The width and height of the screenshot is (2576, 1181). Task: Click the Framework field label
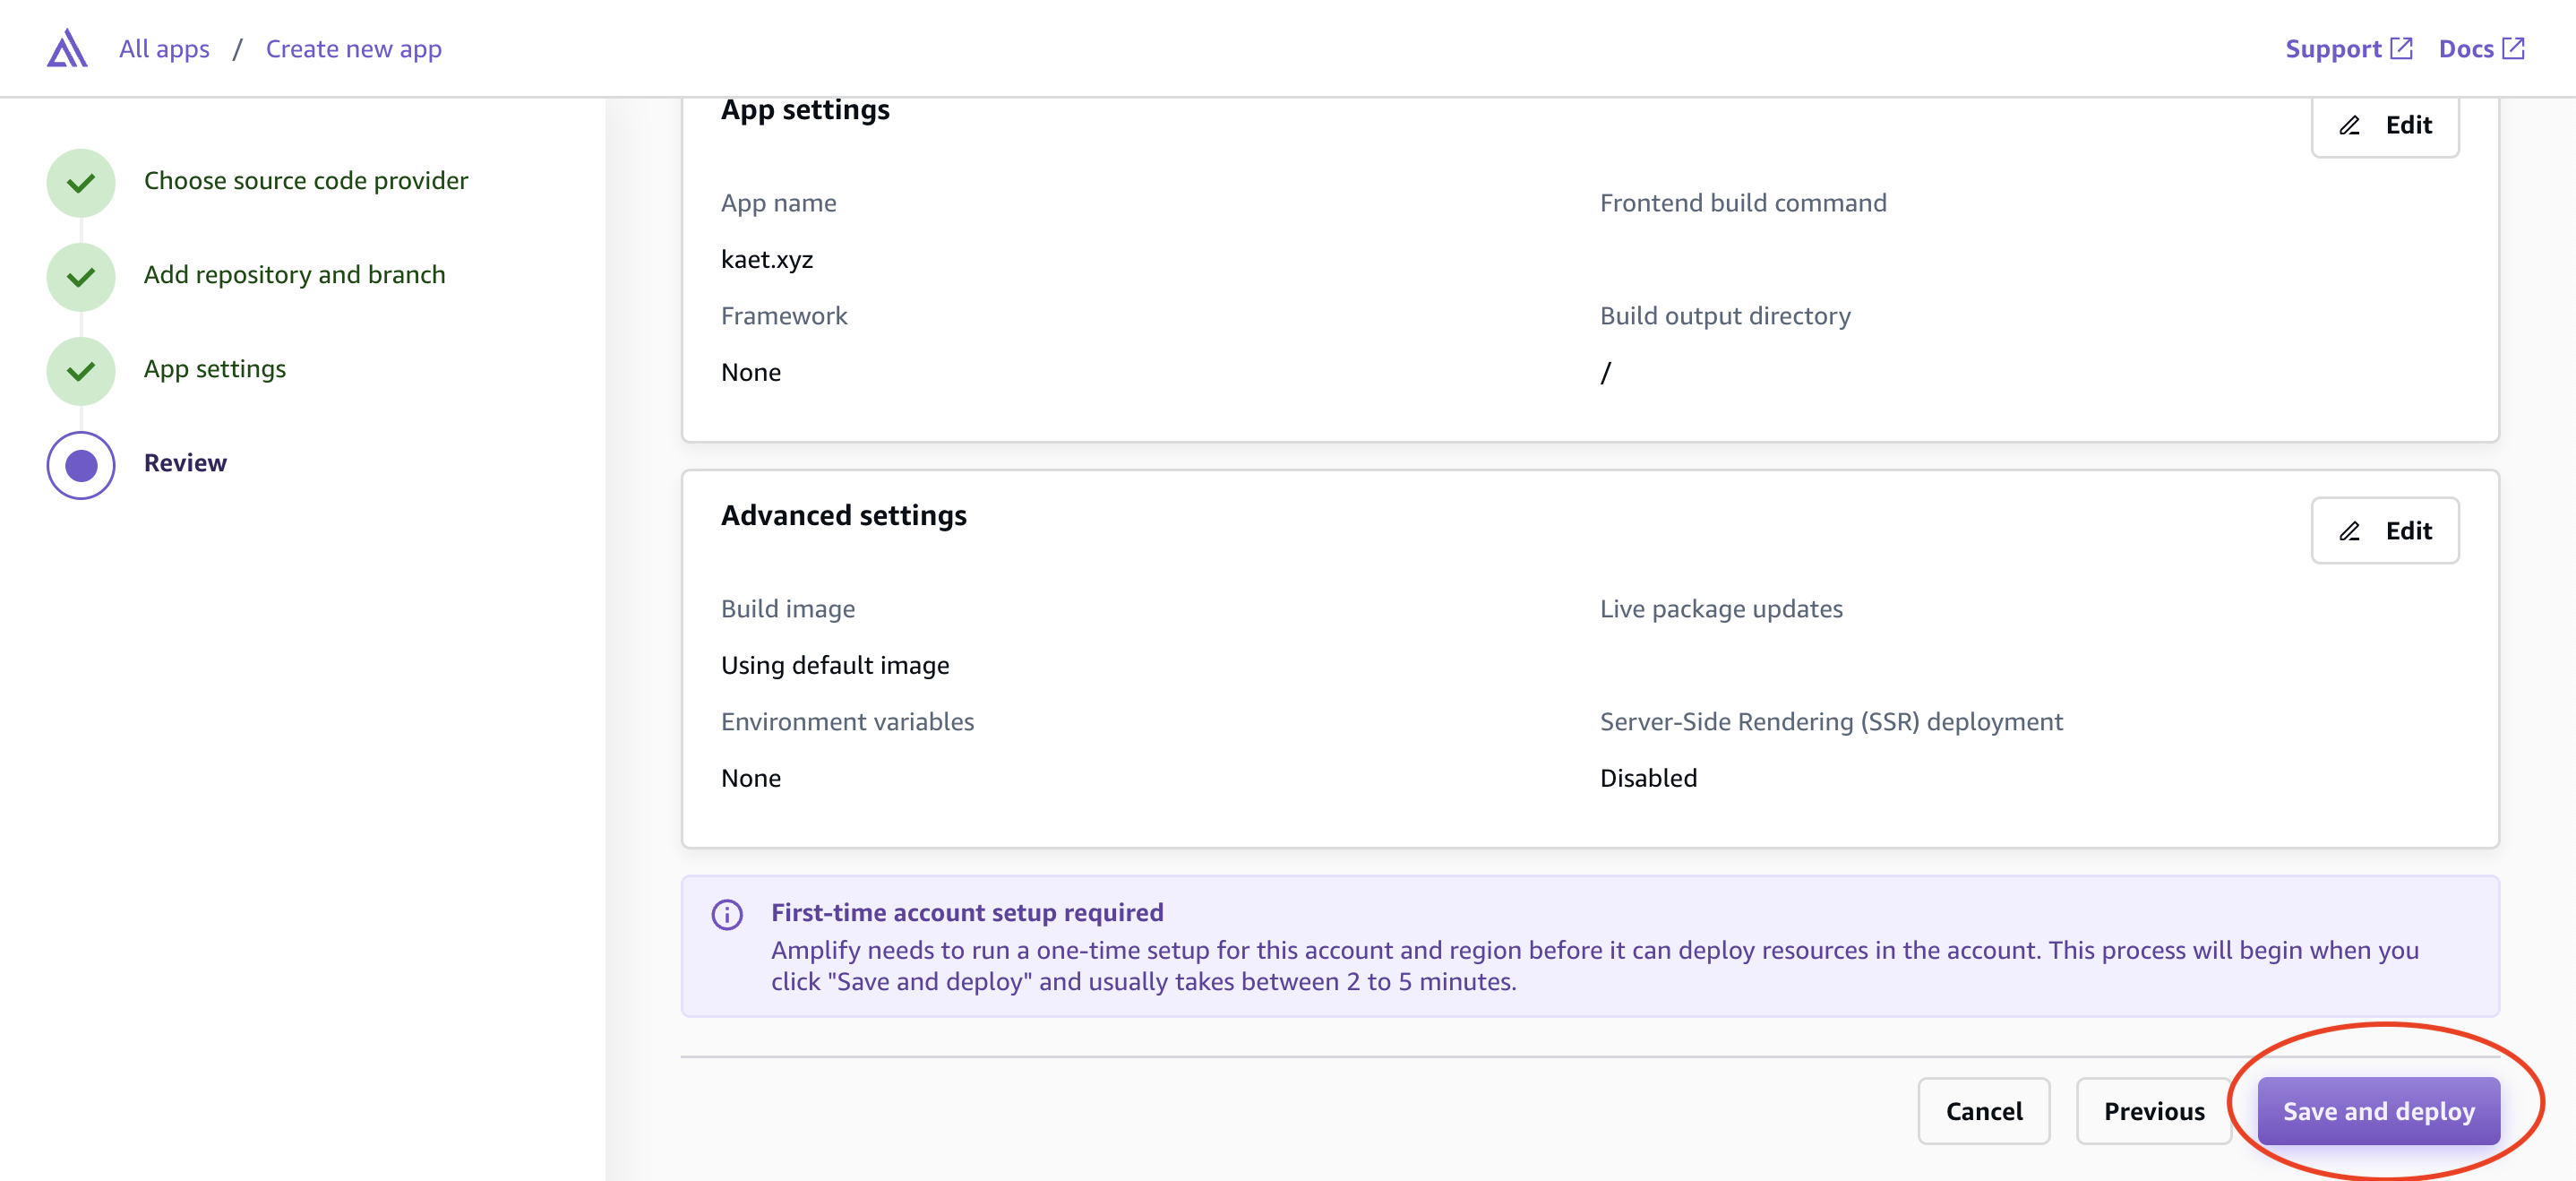(784, 316)
